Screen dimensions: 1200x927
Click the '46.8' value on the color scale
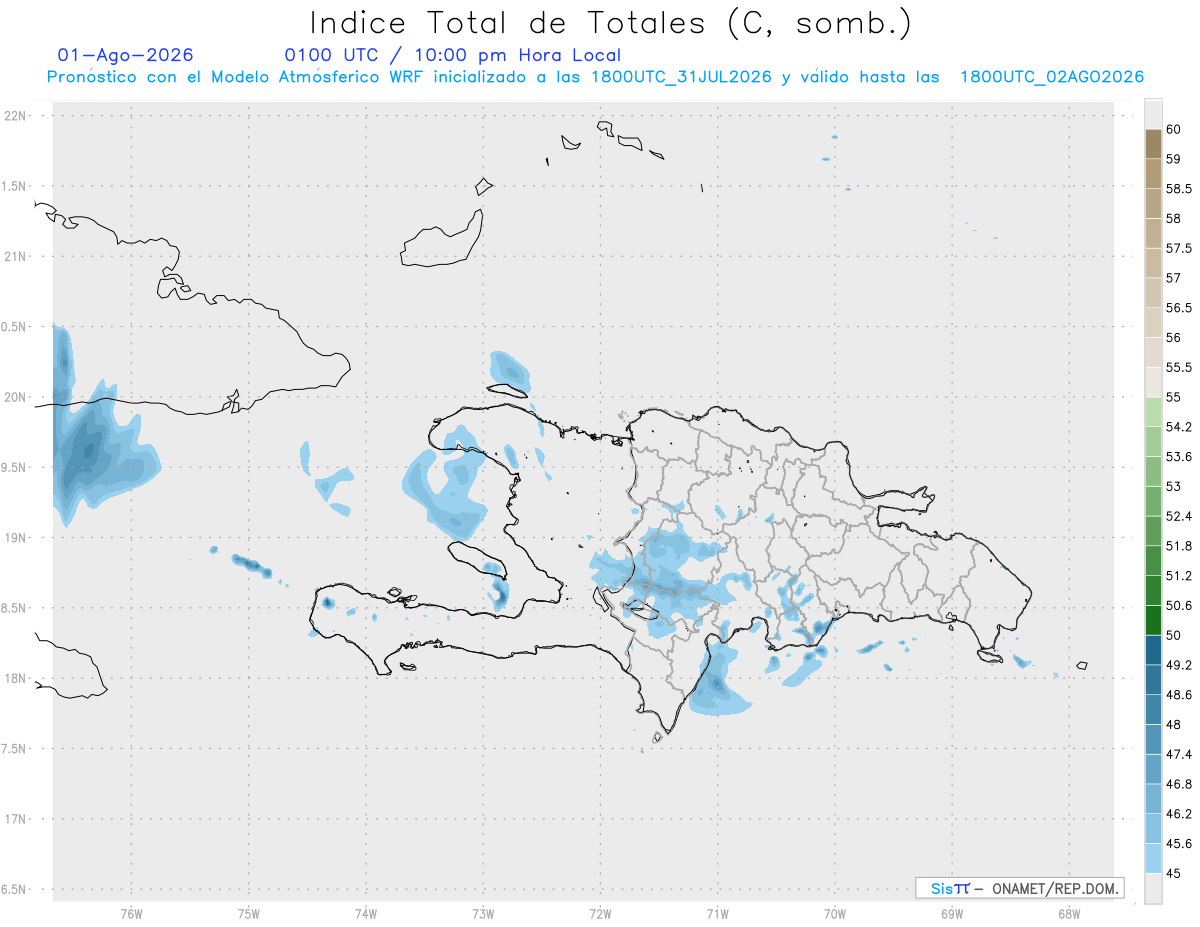pyautogui.click(x=1178, y=784)
